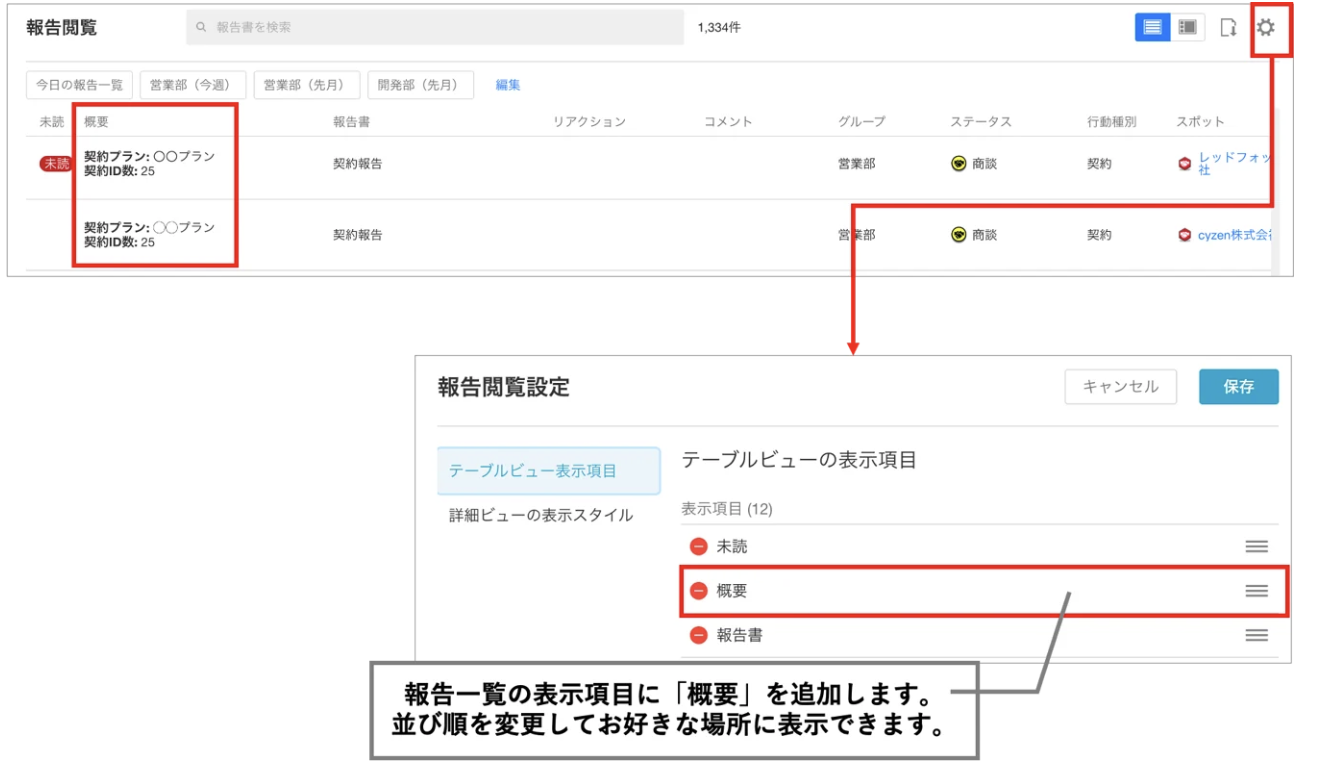
Task: Select the 営業部（先月） filter
Action: click(x=307, y=85)
